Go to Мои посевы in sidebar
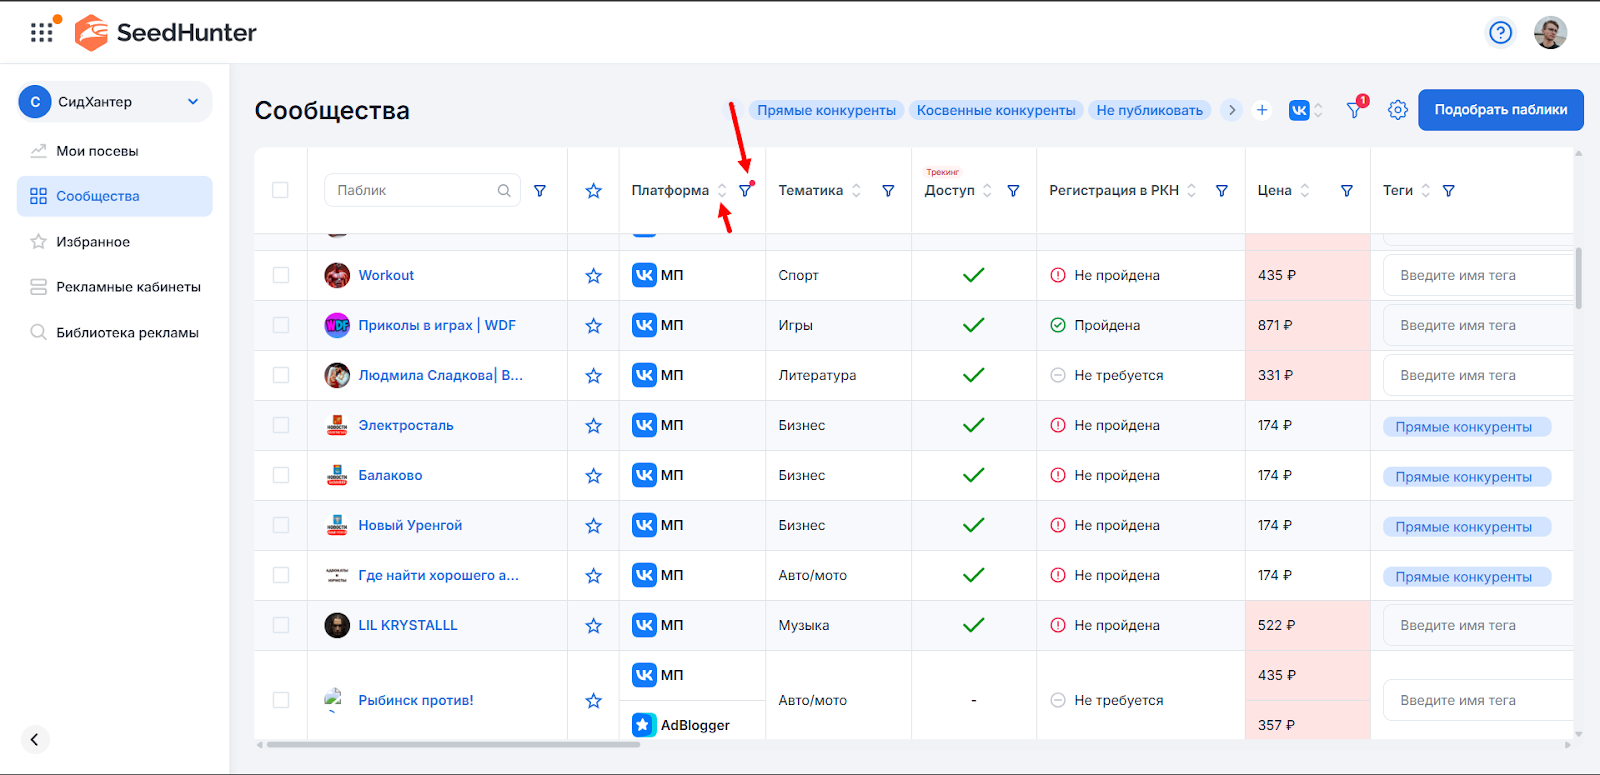 (x=97, y=151)
